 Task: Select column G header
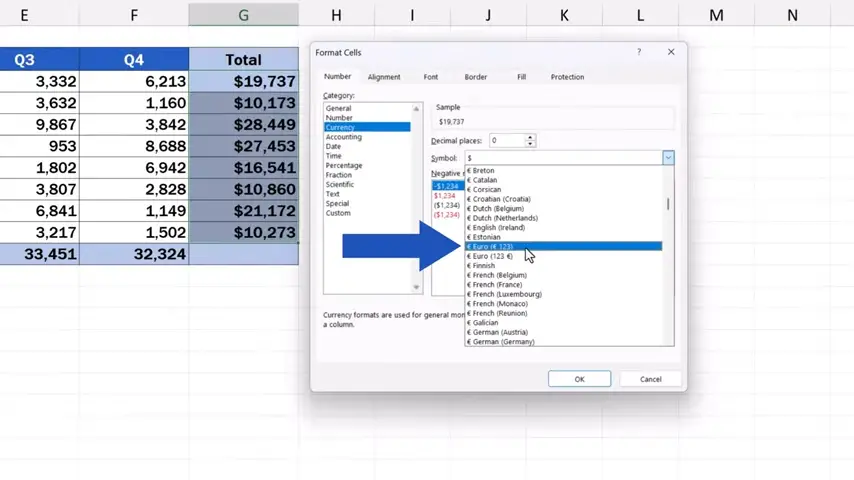[243, 15]
